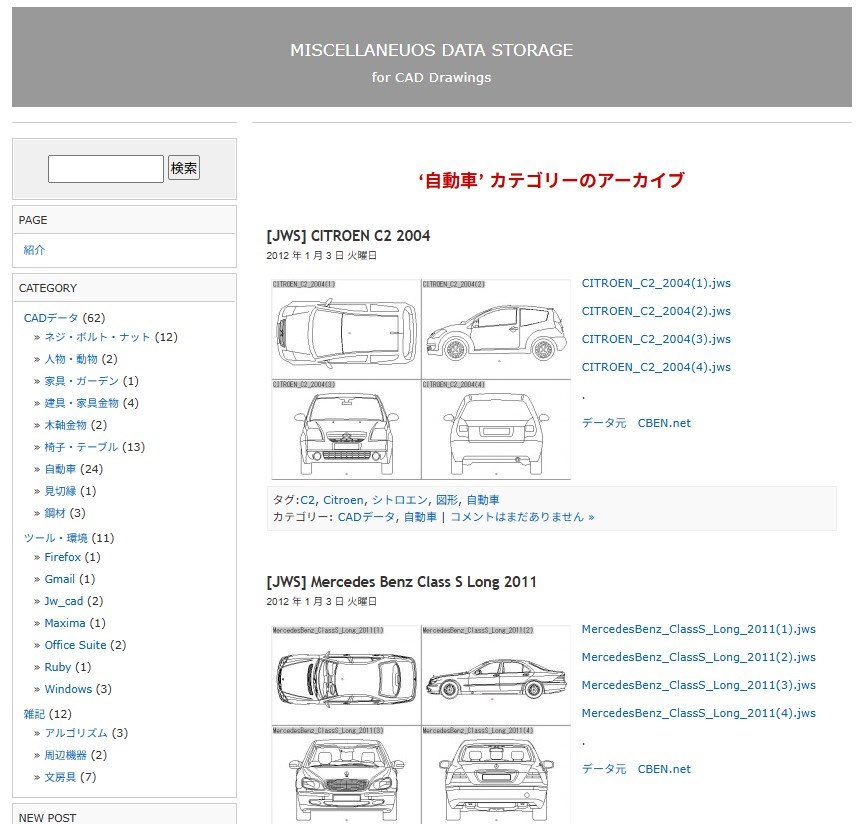860x824 pixels.
Task: Open the 雑記 category
Action: coord(34,714)
